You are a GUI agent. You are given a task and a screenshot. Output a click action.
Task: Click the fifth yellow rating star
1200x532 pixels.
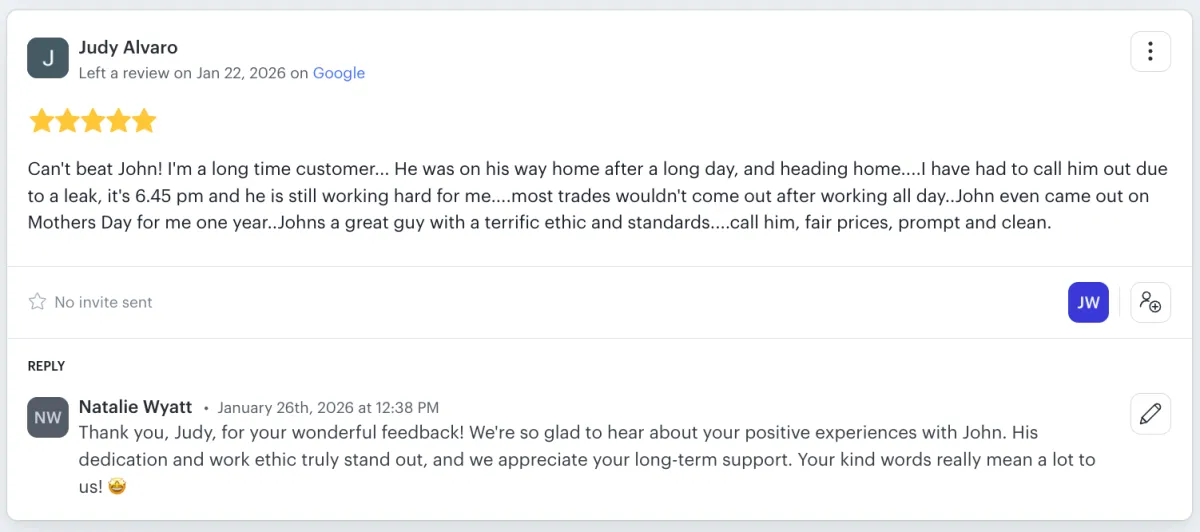145,121
